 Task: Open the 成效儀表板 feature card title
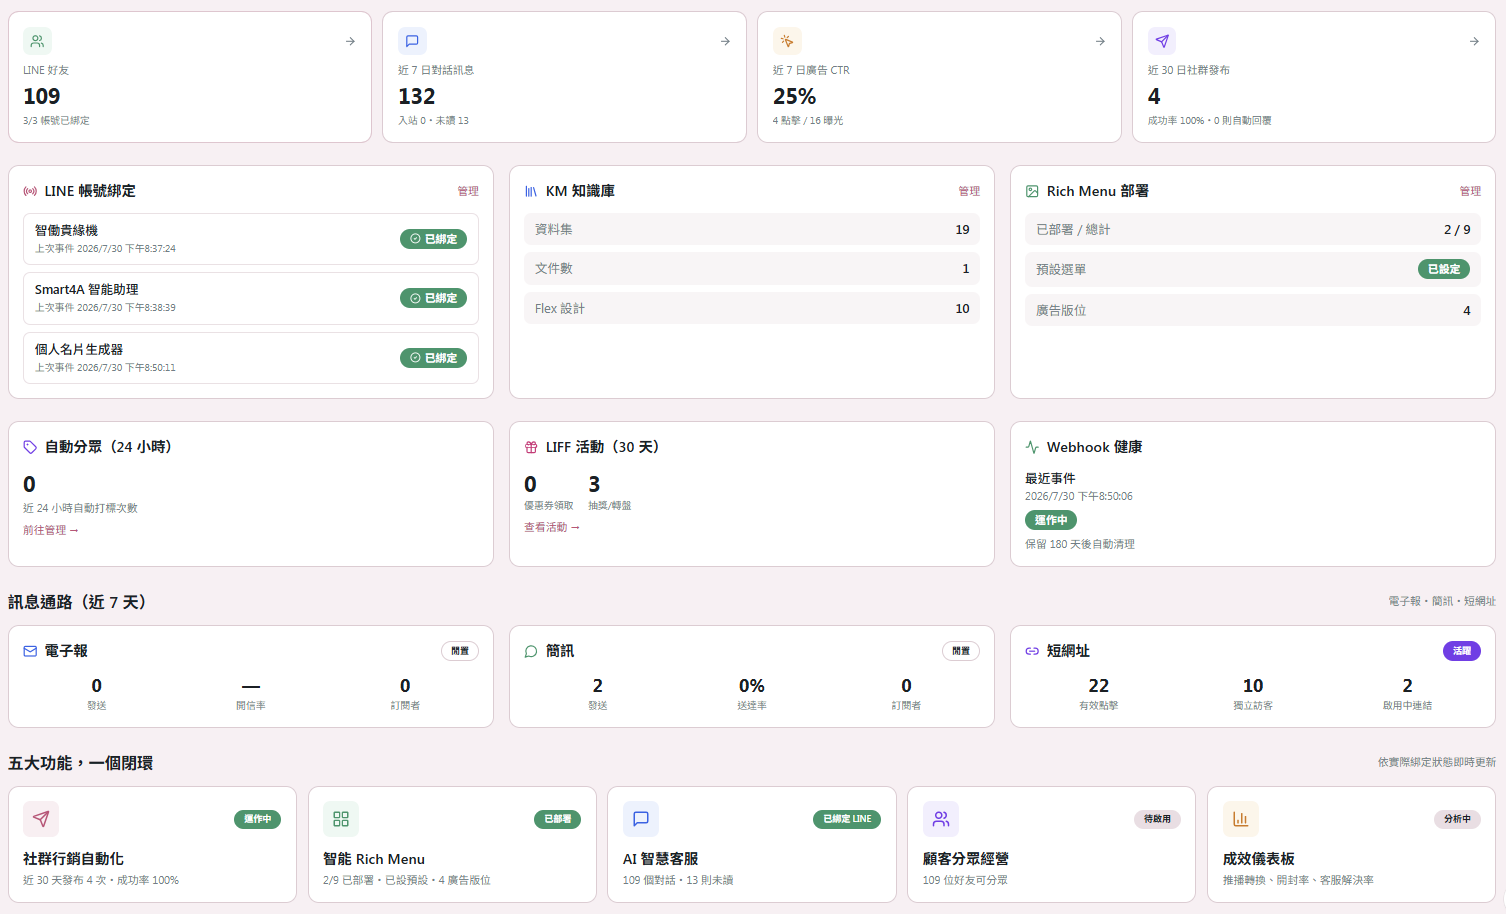coord(1259,859)
